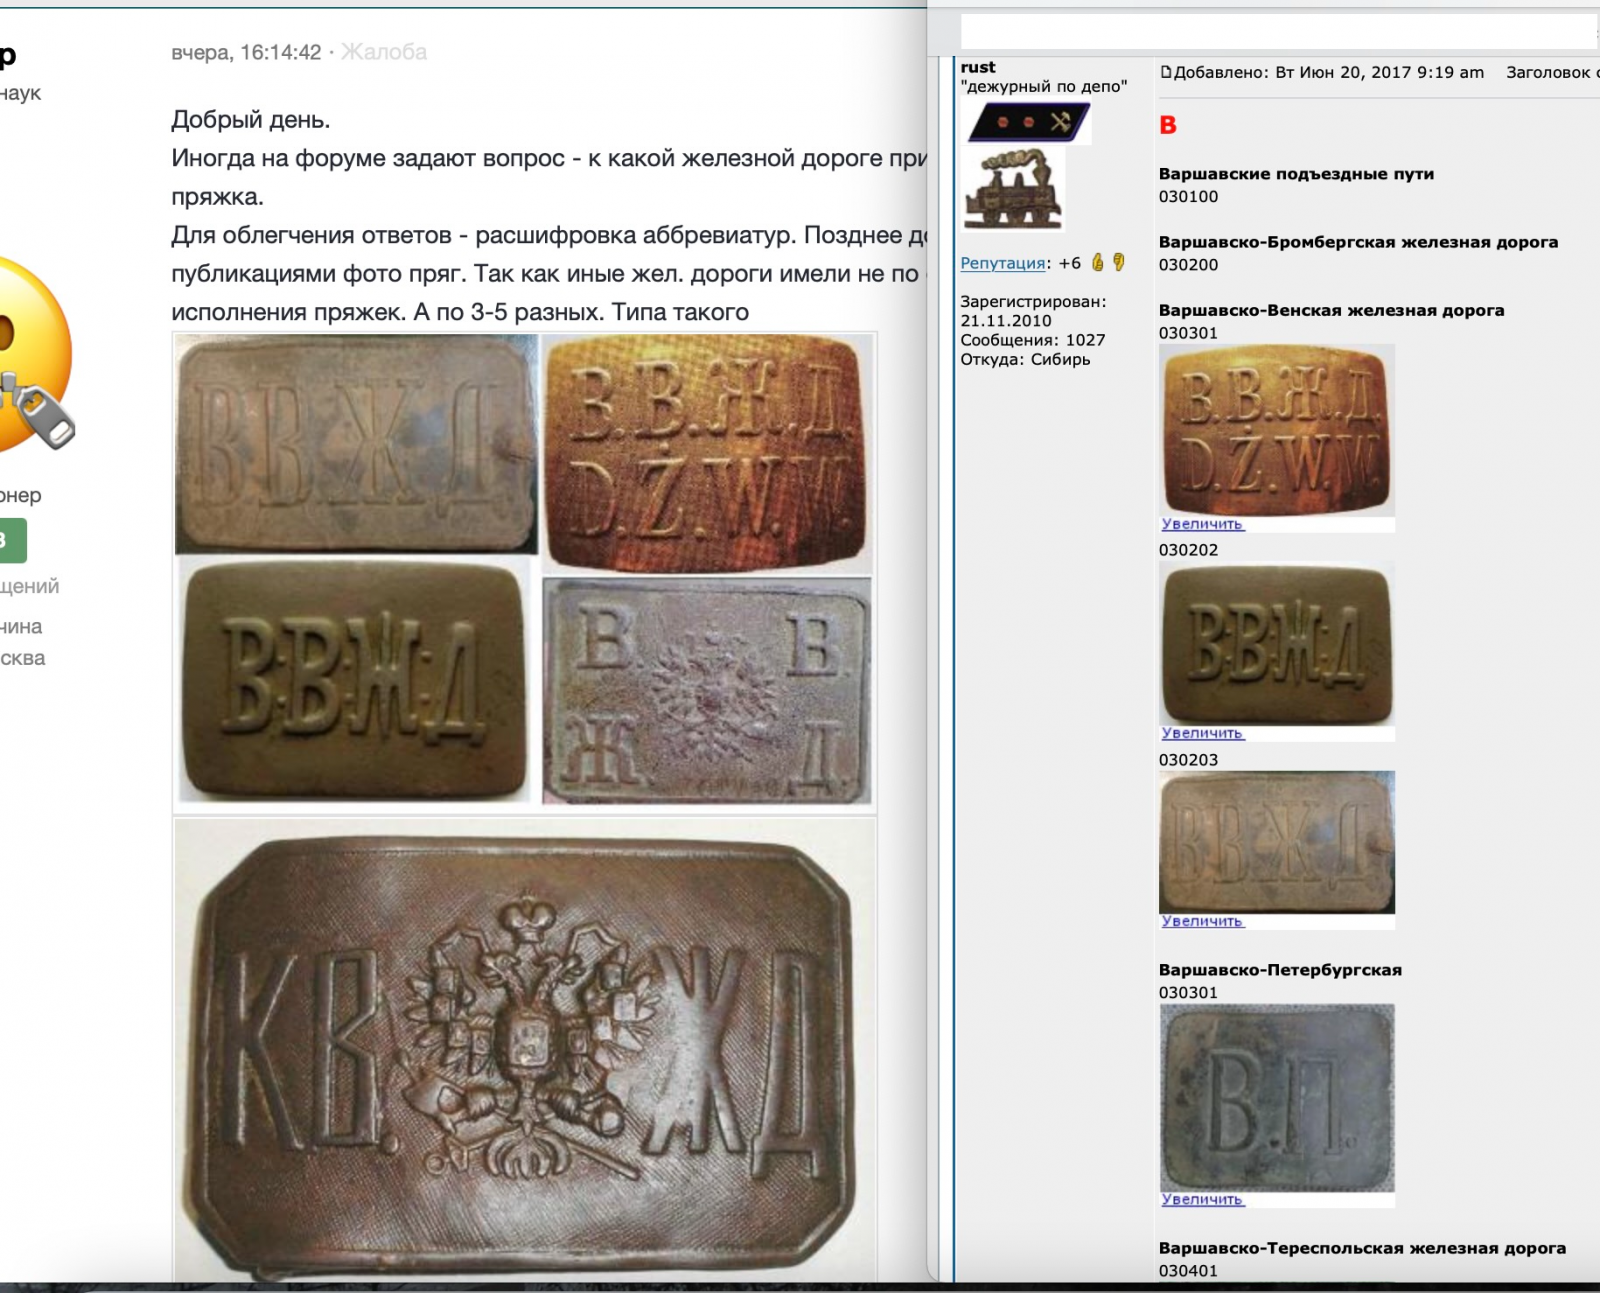Open rust's locomotive avatar image

1014,190
